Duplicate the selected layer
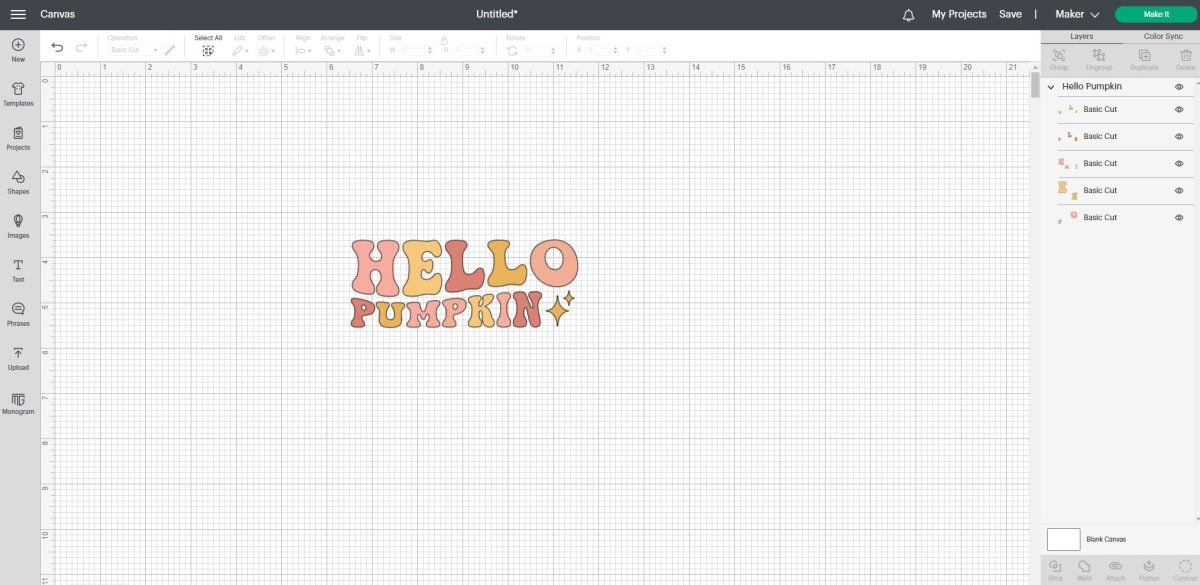1200x585 pixels. click(x=1144, y=59)
